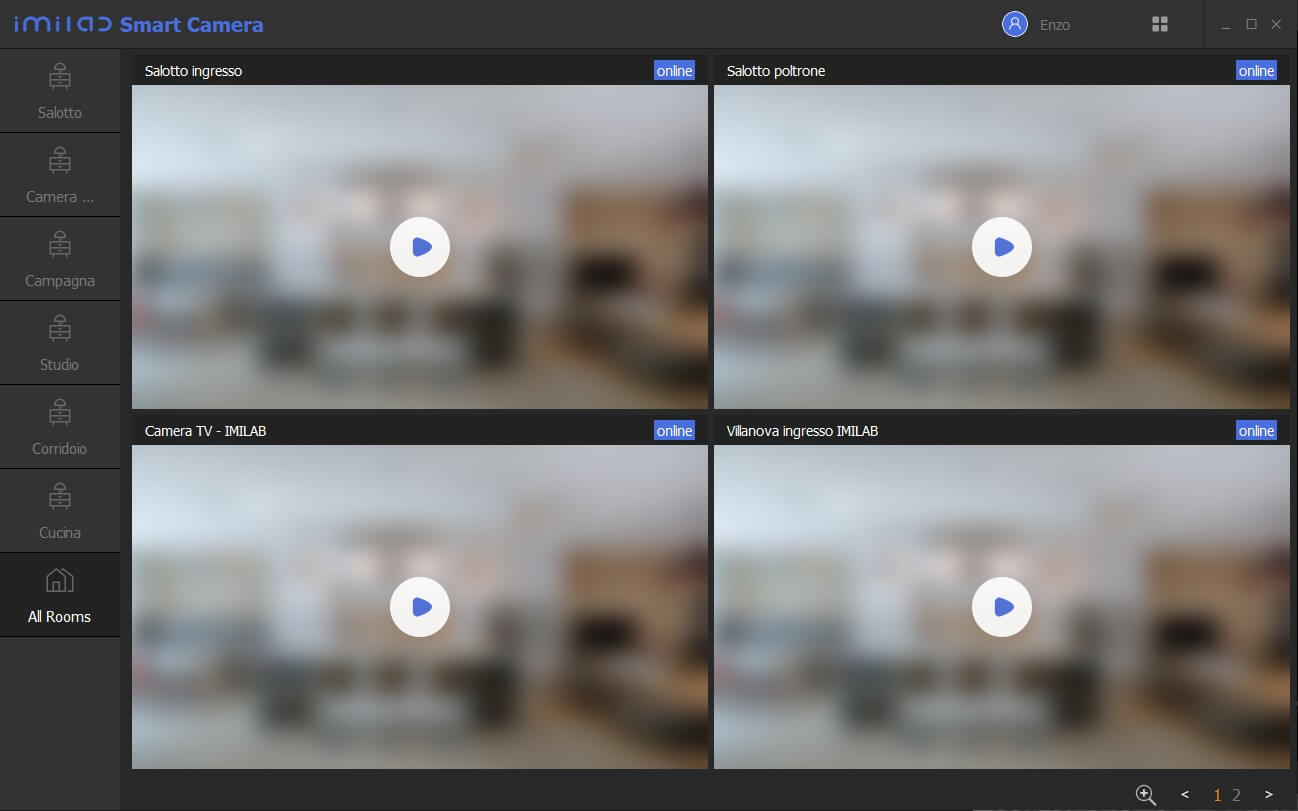Click the magnifier zoom-in icon
This screenshot has height=811, width=1298.
click(1146, 795)
